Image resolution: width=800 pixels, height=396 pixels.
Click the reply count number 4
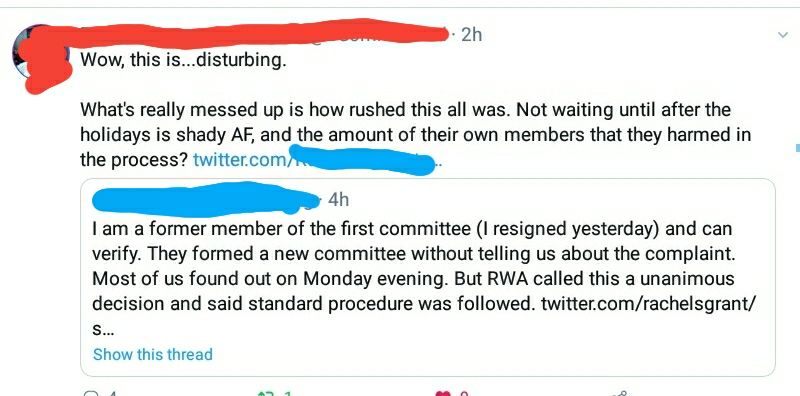tap(113, 393)
